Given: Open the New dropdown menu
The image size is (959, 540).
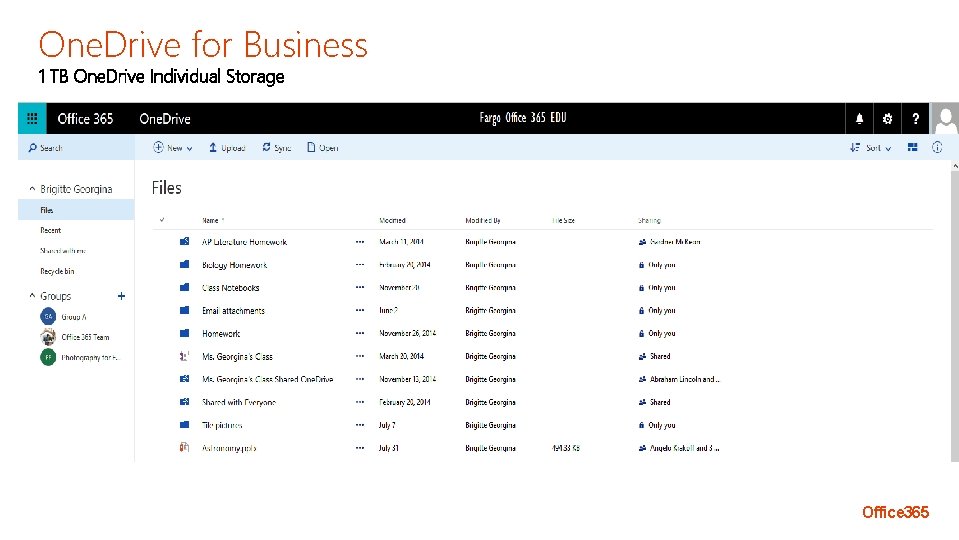Looking at the screenshot, I should tap(172, 147).
